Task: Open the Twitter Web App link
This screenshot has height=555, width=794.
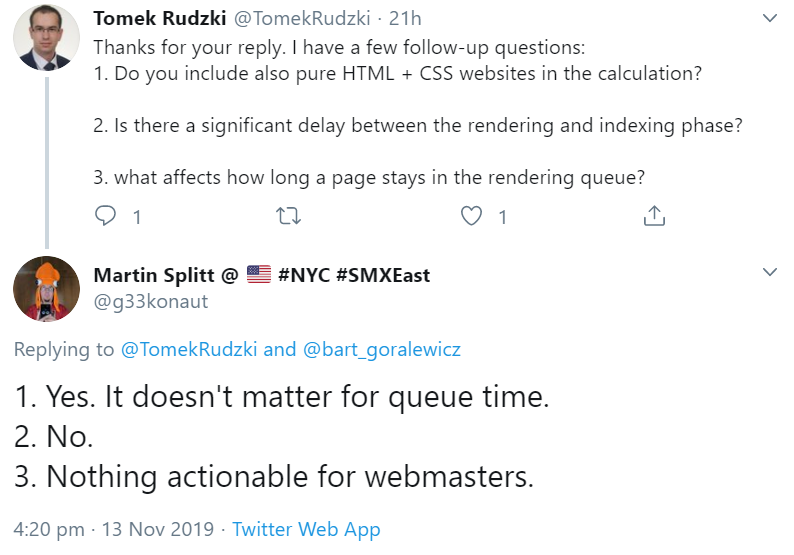Action: pyautogui.click(x=306, y=529)
